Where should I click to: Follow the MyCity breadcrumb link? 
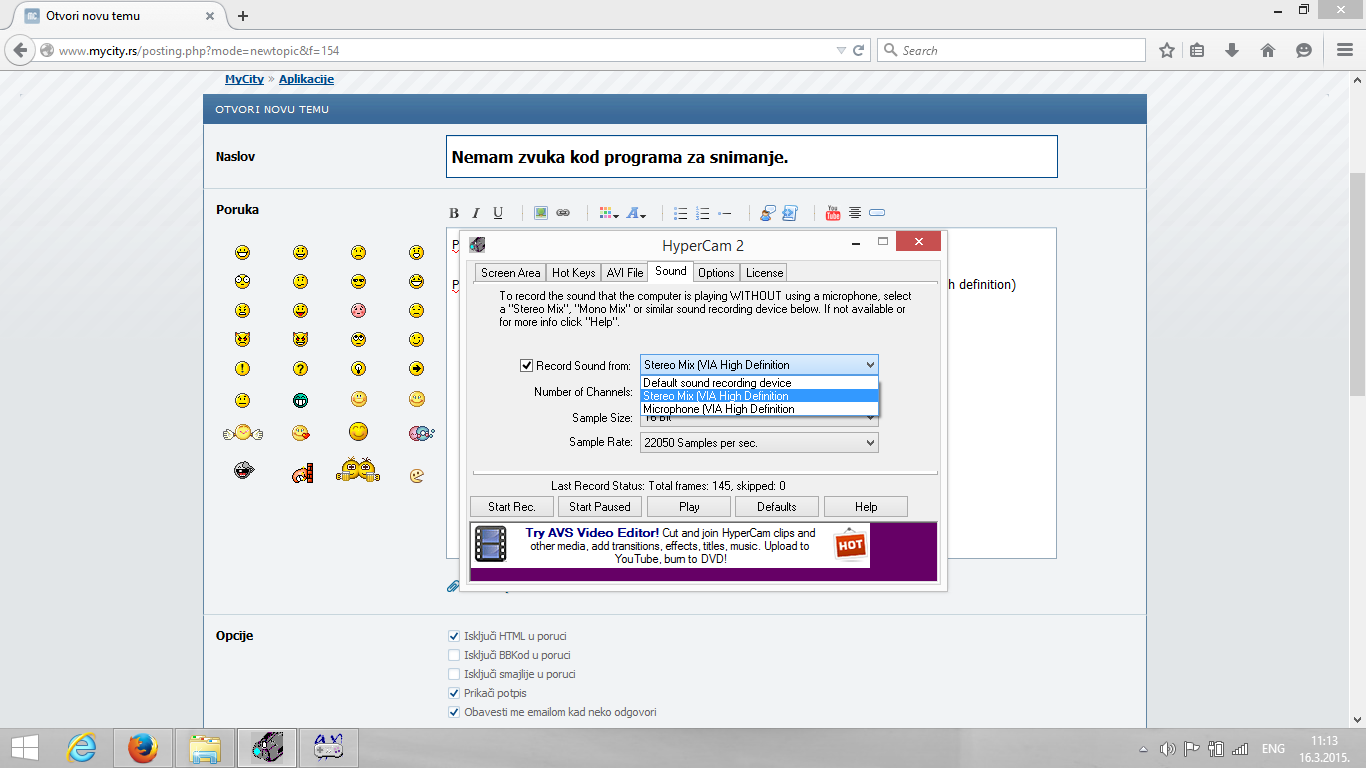pos(244,79)
